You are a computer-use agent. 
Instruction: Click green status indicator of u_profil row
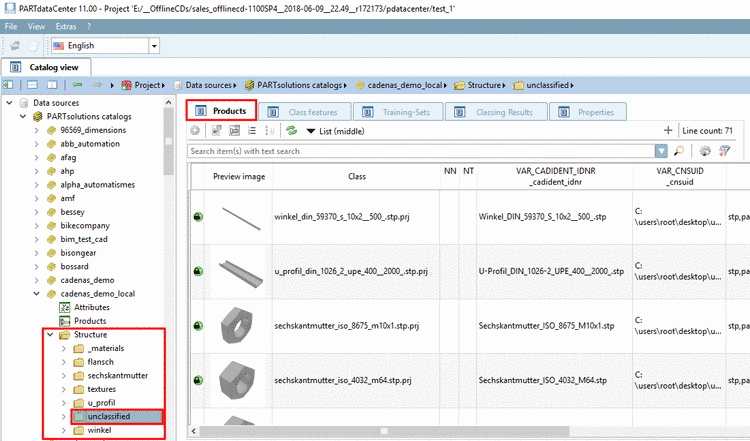pos(198,271)
